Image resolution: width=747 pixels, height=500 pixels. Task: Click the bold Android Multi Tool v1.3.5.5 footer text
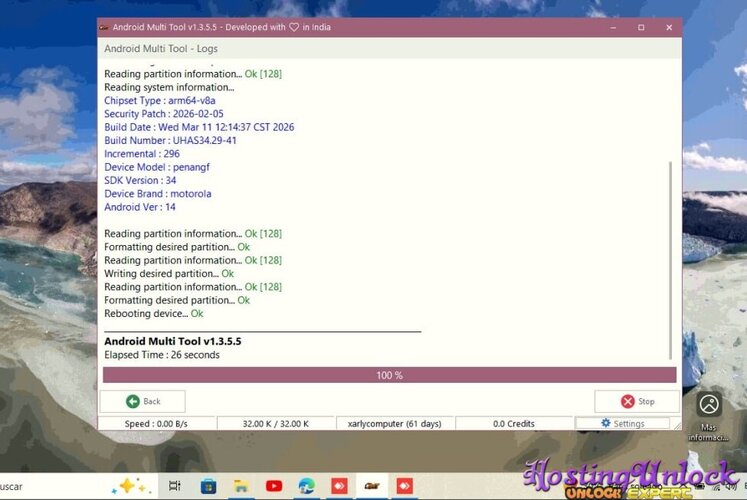point(172,341)
